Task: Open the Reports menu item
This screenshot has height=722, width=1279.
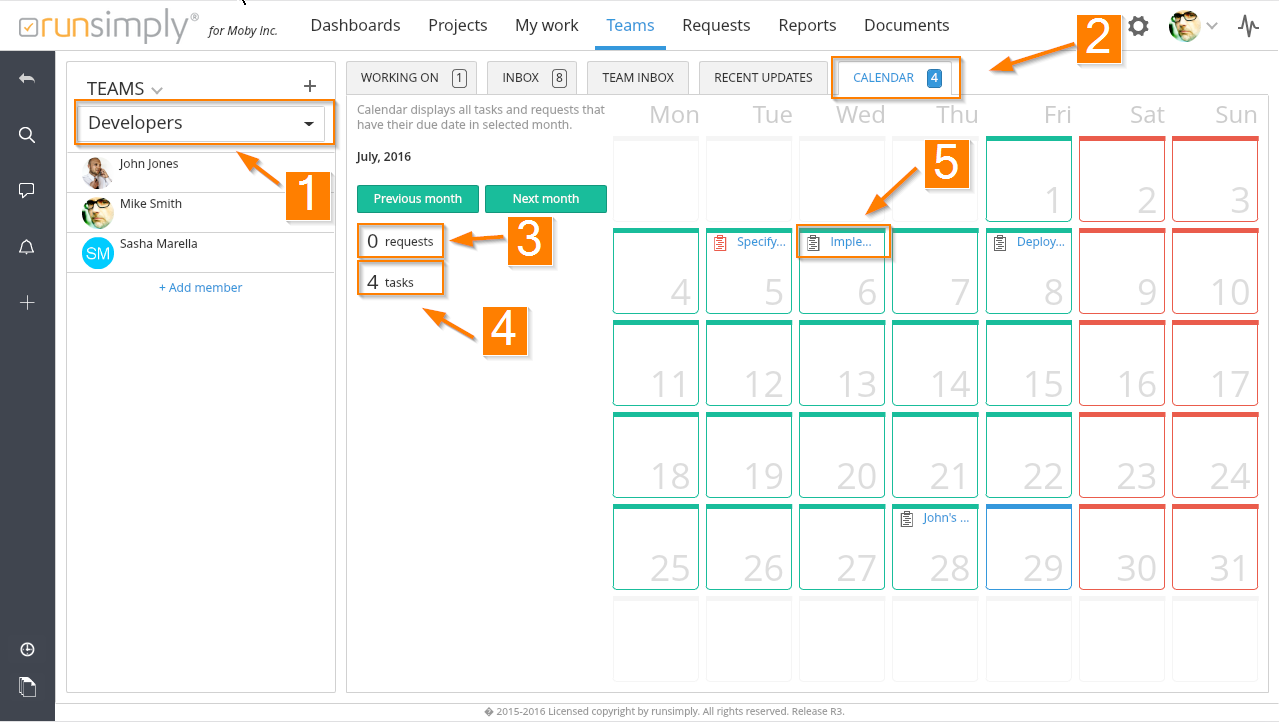Action: tap(807, 26)
